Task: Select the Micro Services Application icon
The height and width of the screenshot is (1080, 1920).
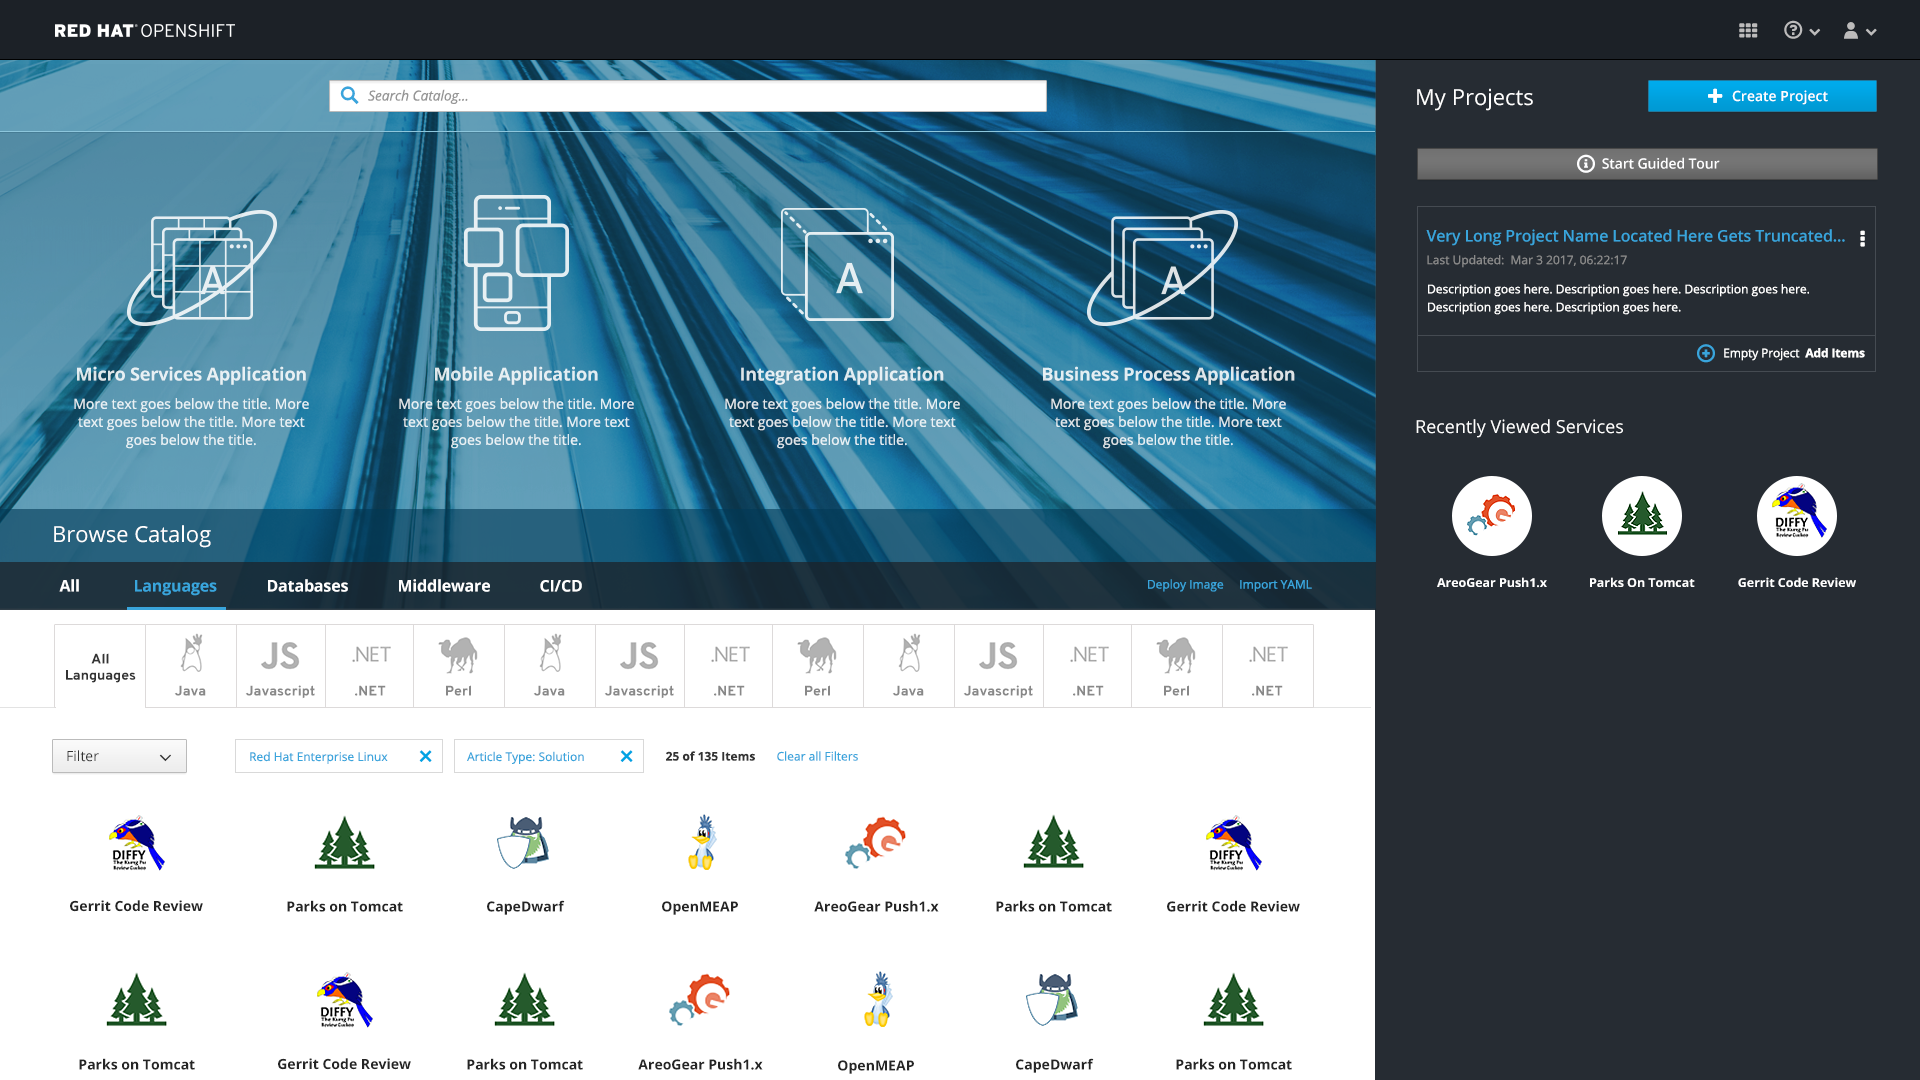Action: 200,268
